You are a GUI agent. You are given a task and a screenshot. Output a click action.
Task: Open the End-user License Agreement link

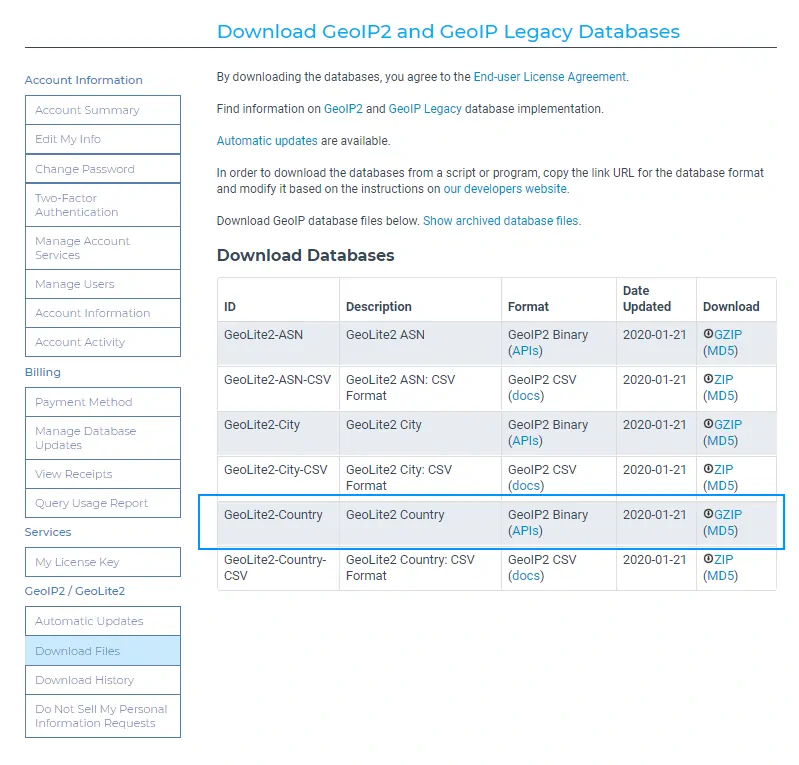[550, 77]
